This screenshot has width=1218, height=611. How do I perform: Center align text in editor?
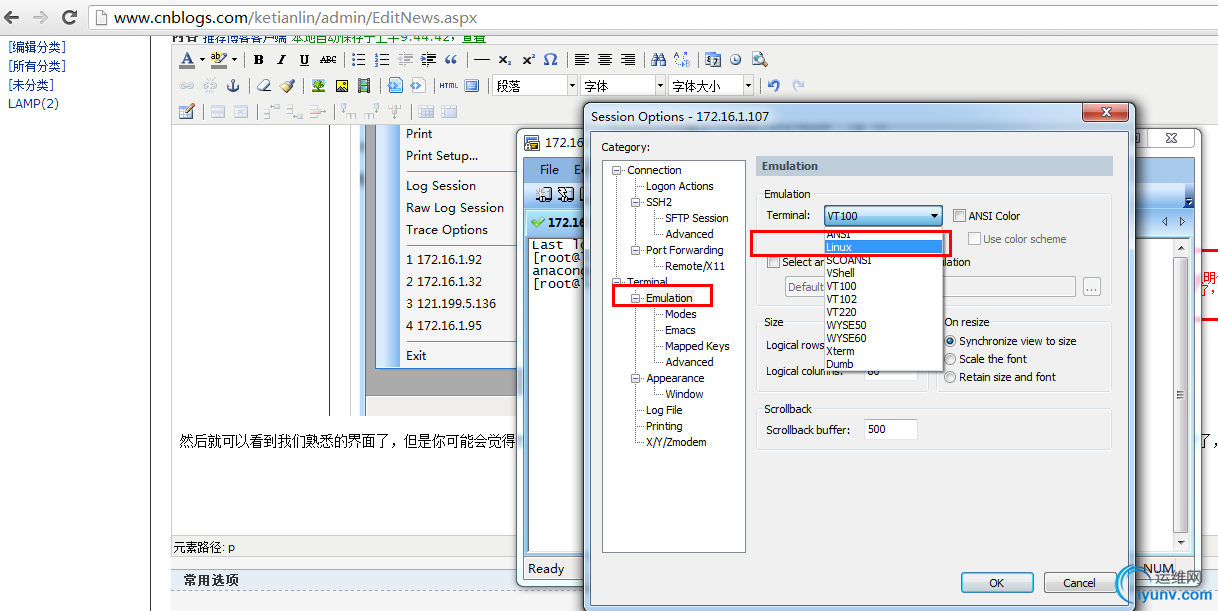(x=604, y=60)
